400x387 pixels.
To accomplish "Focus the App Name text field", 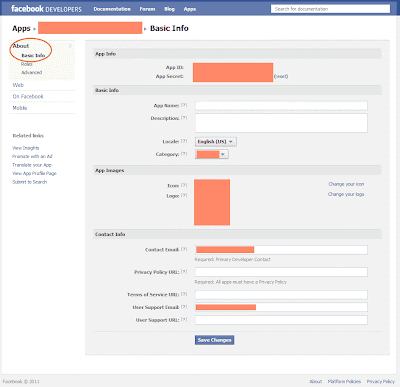I will 281,106.
